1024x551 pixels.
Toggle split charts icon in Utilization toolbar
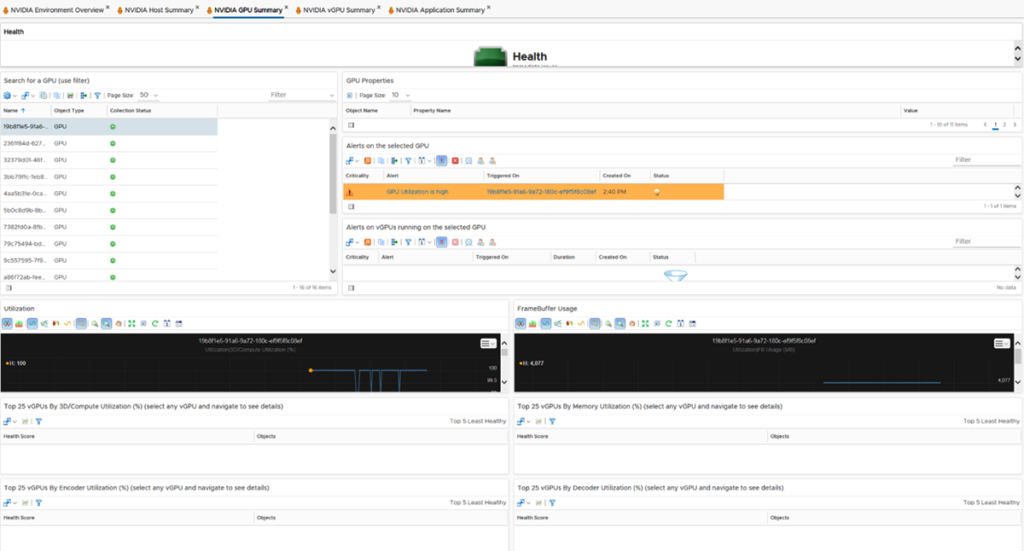(7, 324)
